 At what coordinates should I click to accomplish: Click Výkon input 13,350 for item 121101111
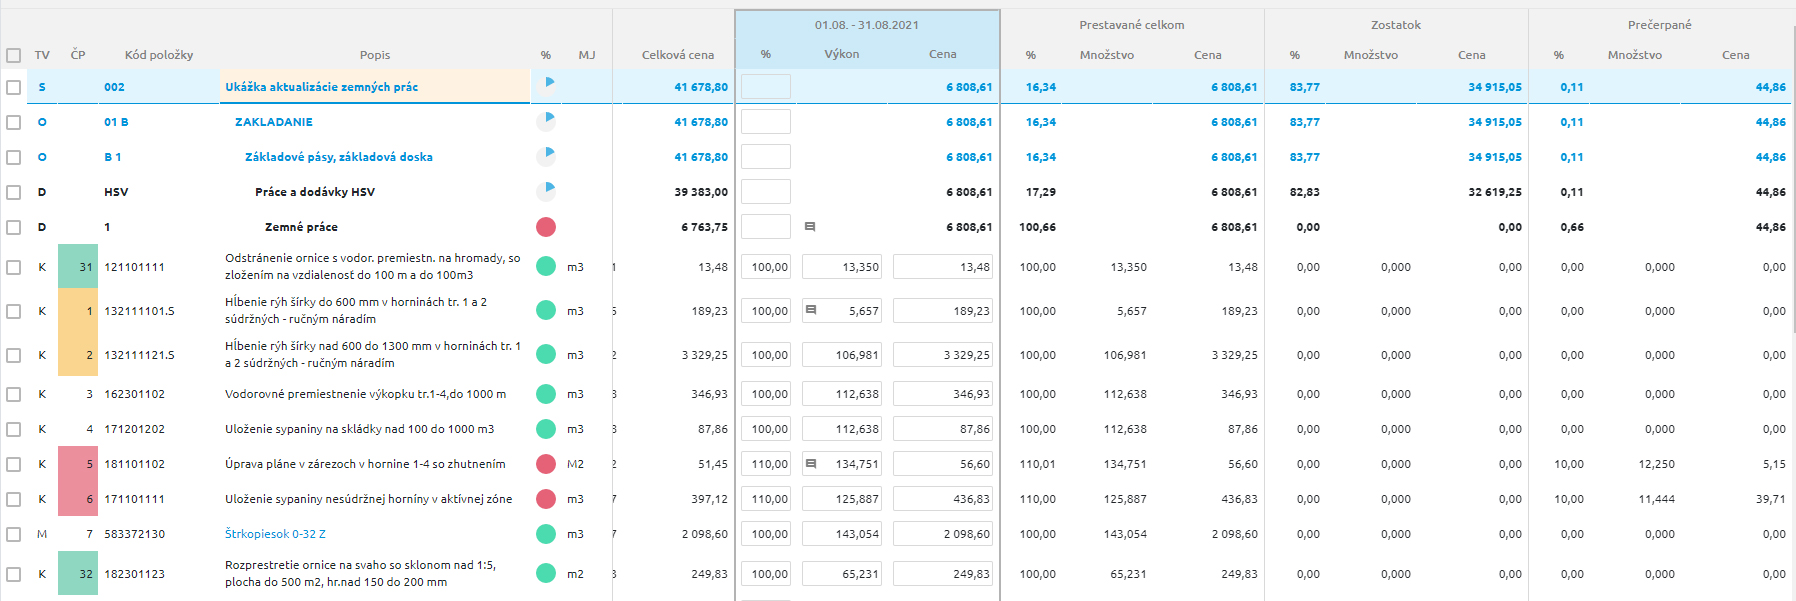click(x=842, y=267)
